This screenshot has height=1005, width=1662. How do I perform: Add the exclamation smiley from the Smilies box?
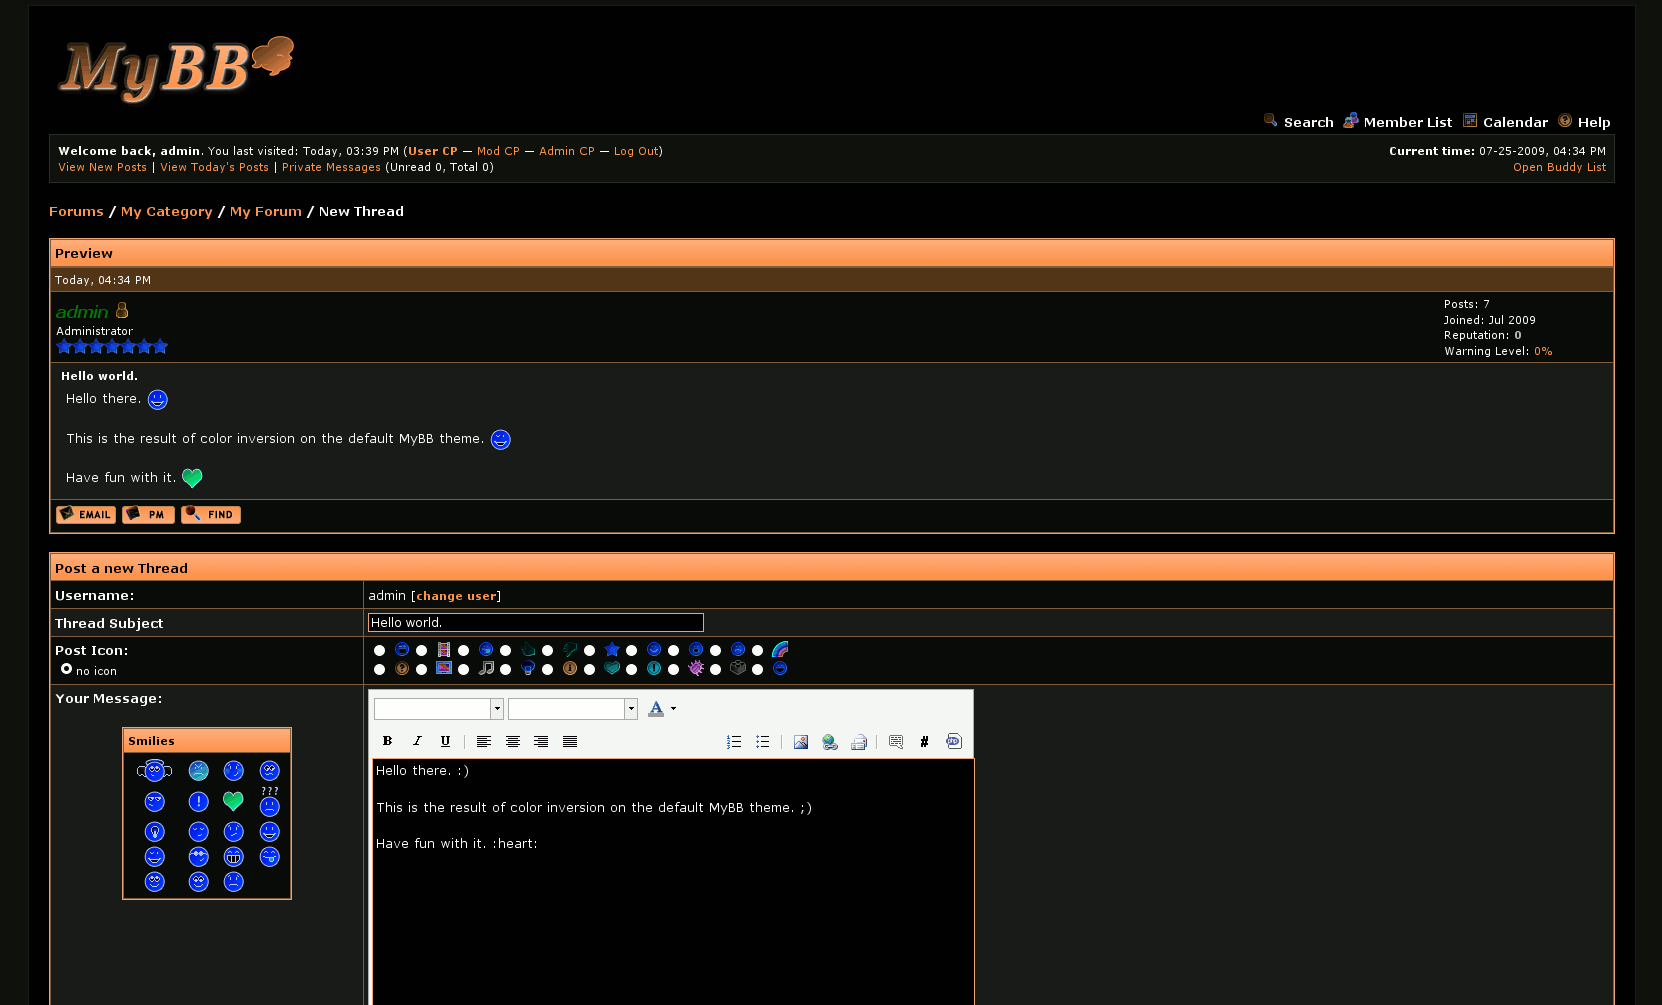199,802
